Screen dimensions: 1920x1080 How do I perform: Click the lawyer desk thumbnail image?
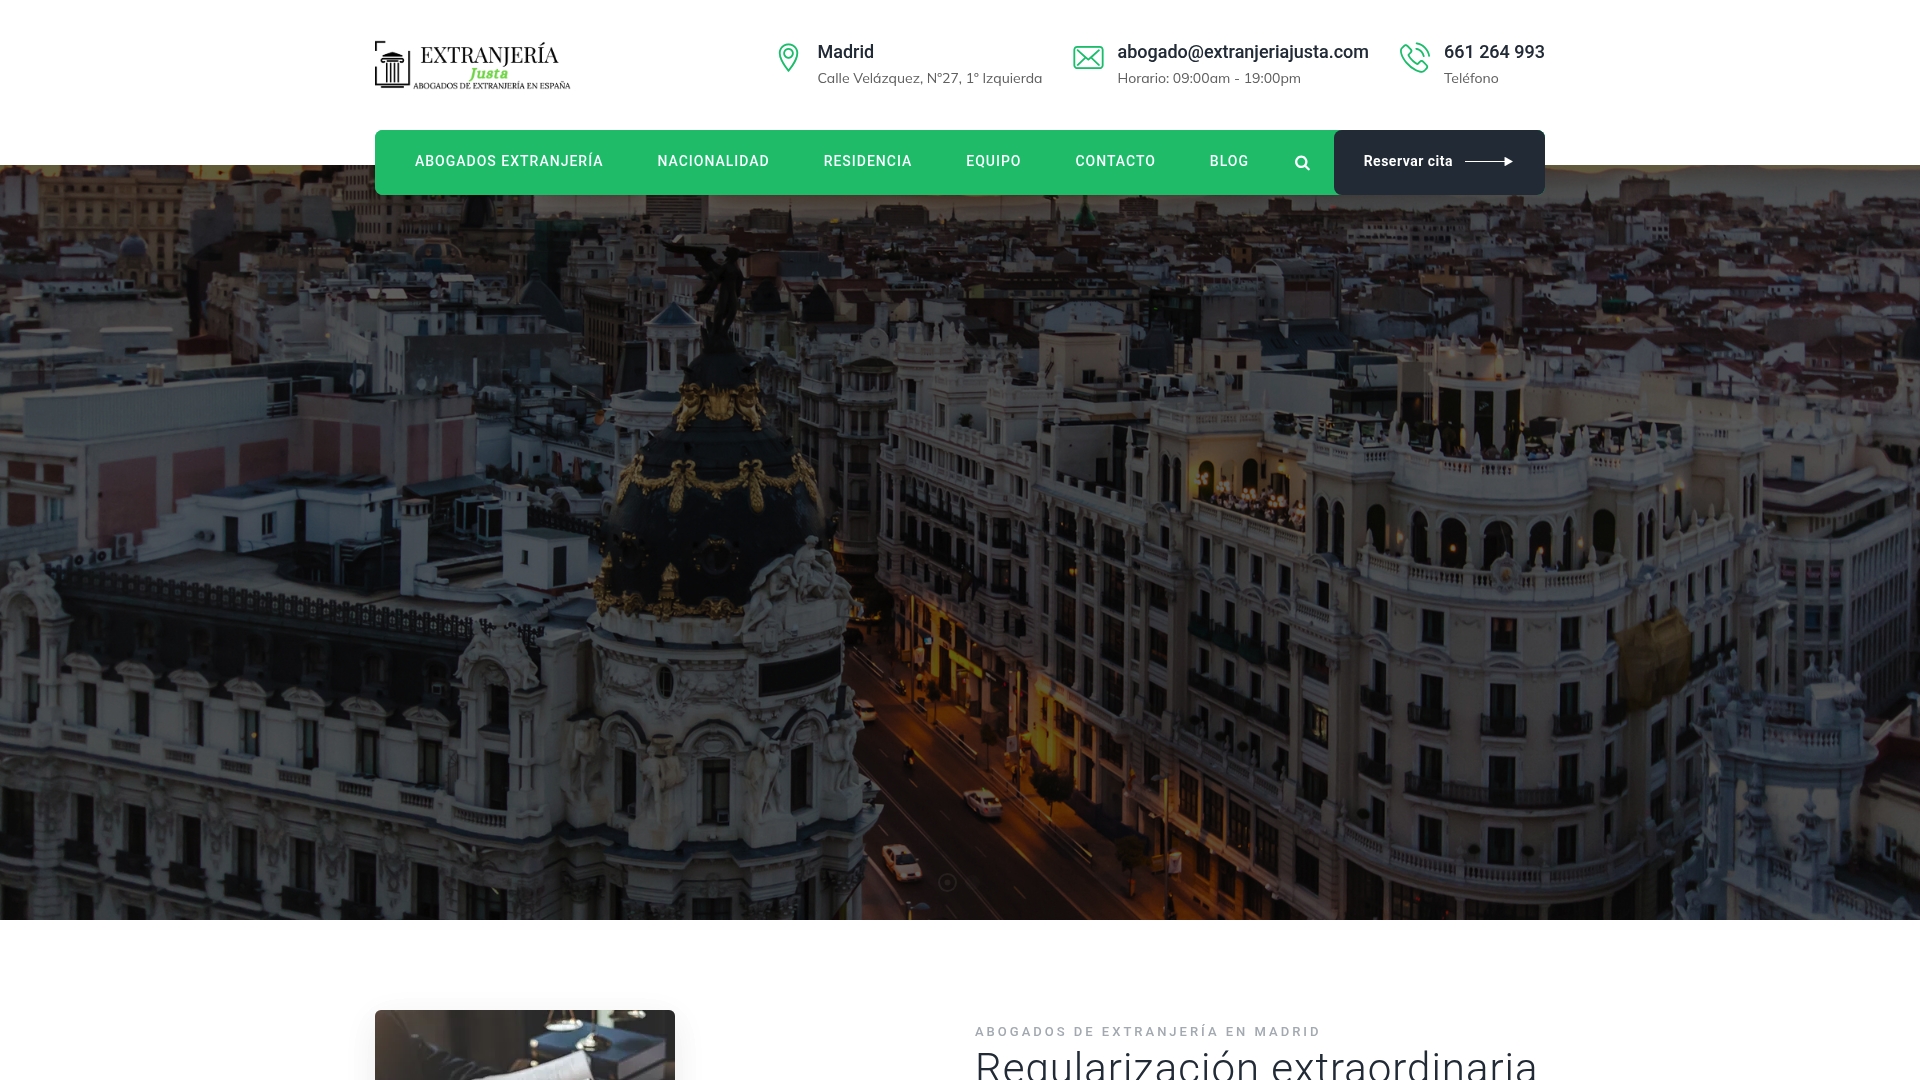pos(524,1045)
